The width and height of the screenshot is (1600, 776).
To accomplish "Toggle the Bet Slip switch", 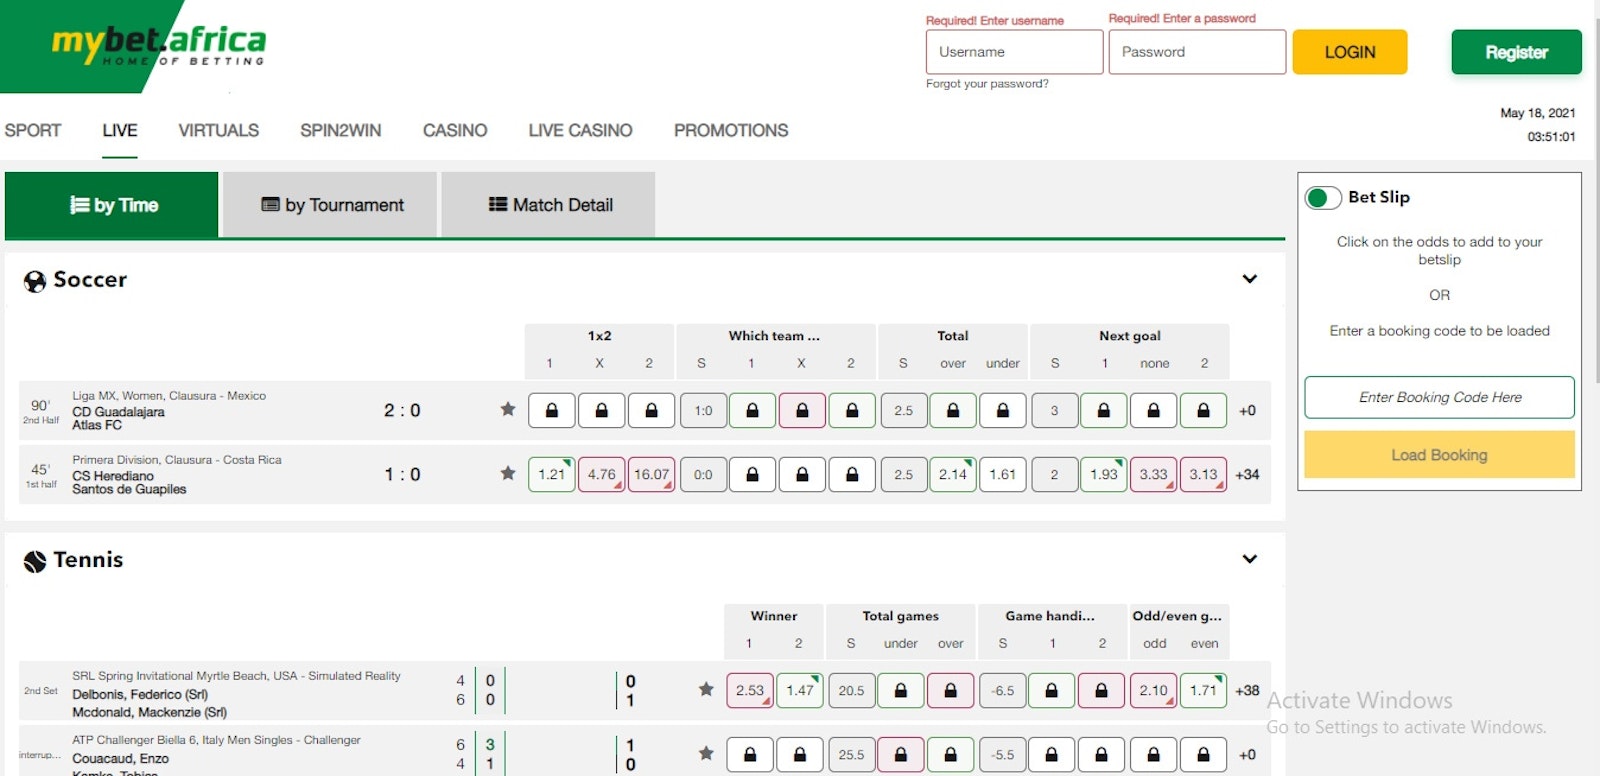I will [1323, 198].
